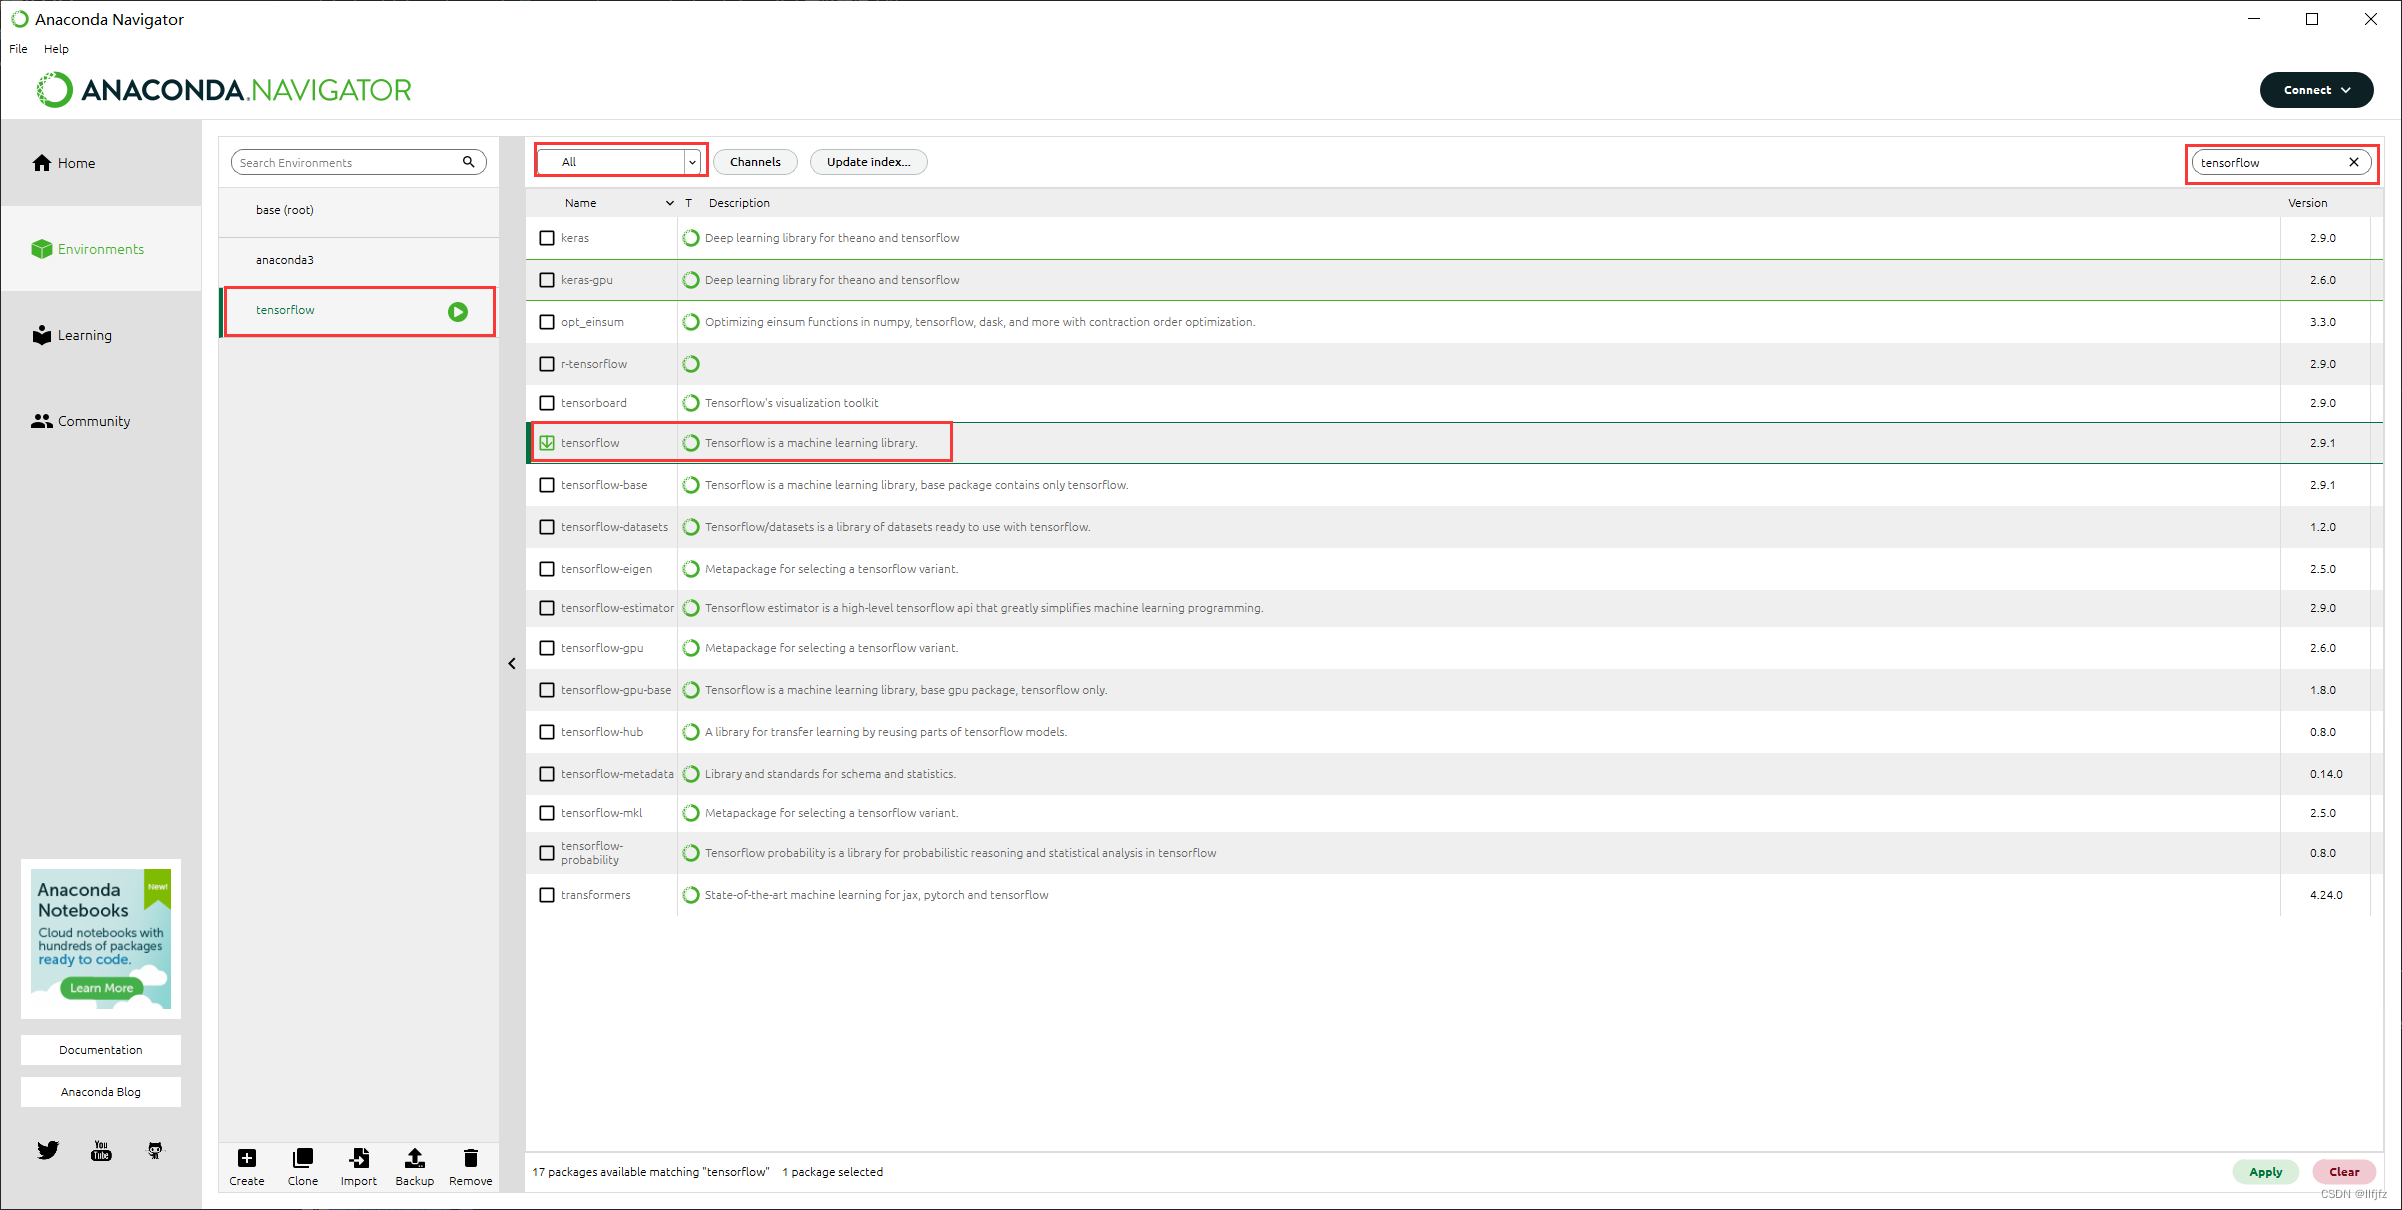Image resolution: width=2402 pixels, height=1210 pixels.
Task: Click the Clone environment icon
Action: (303, 1158)
